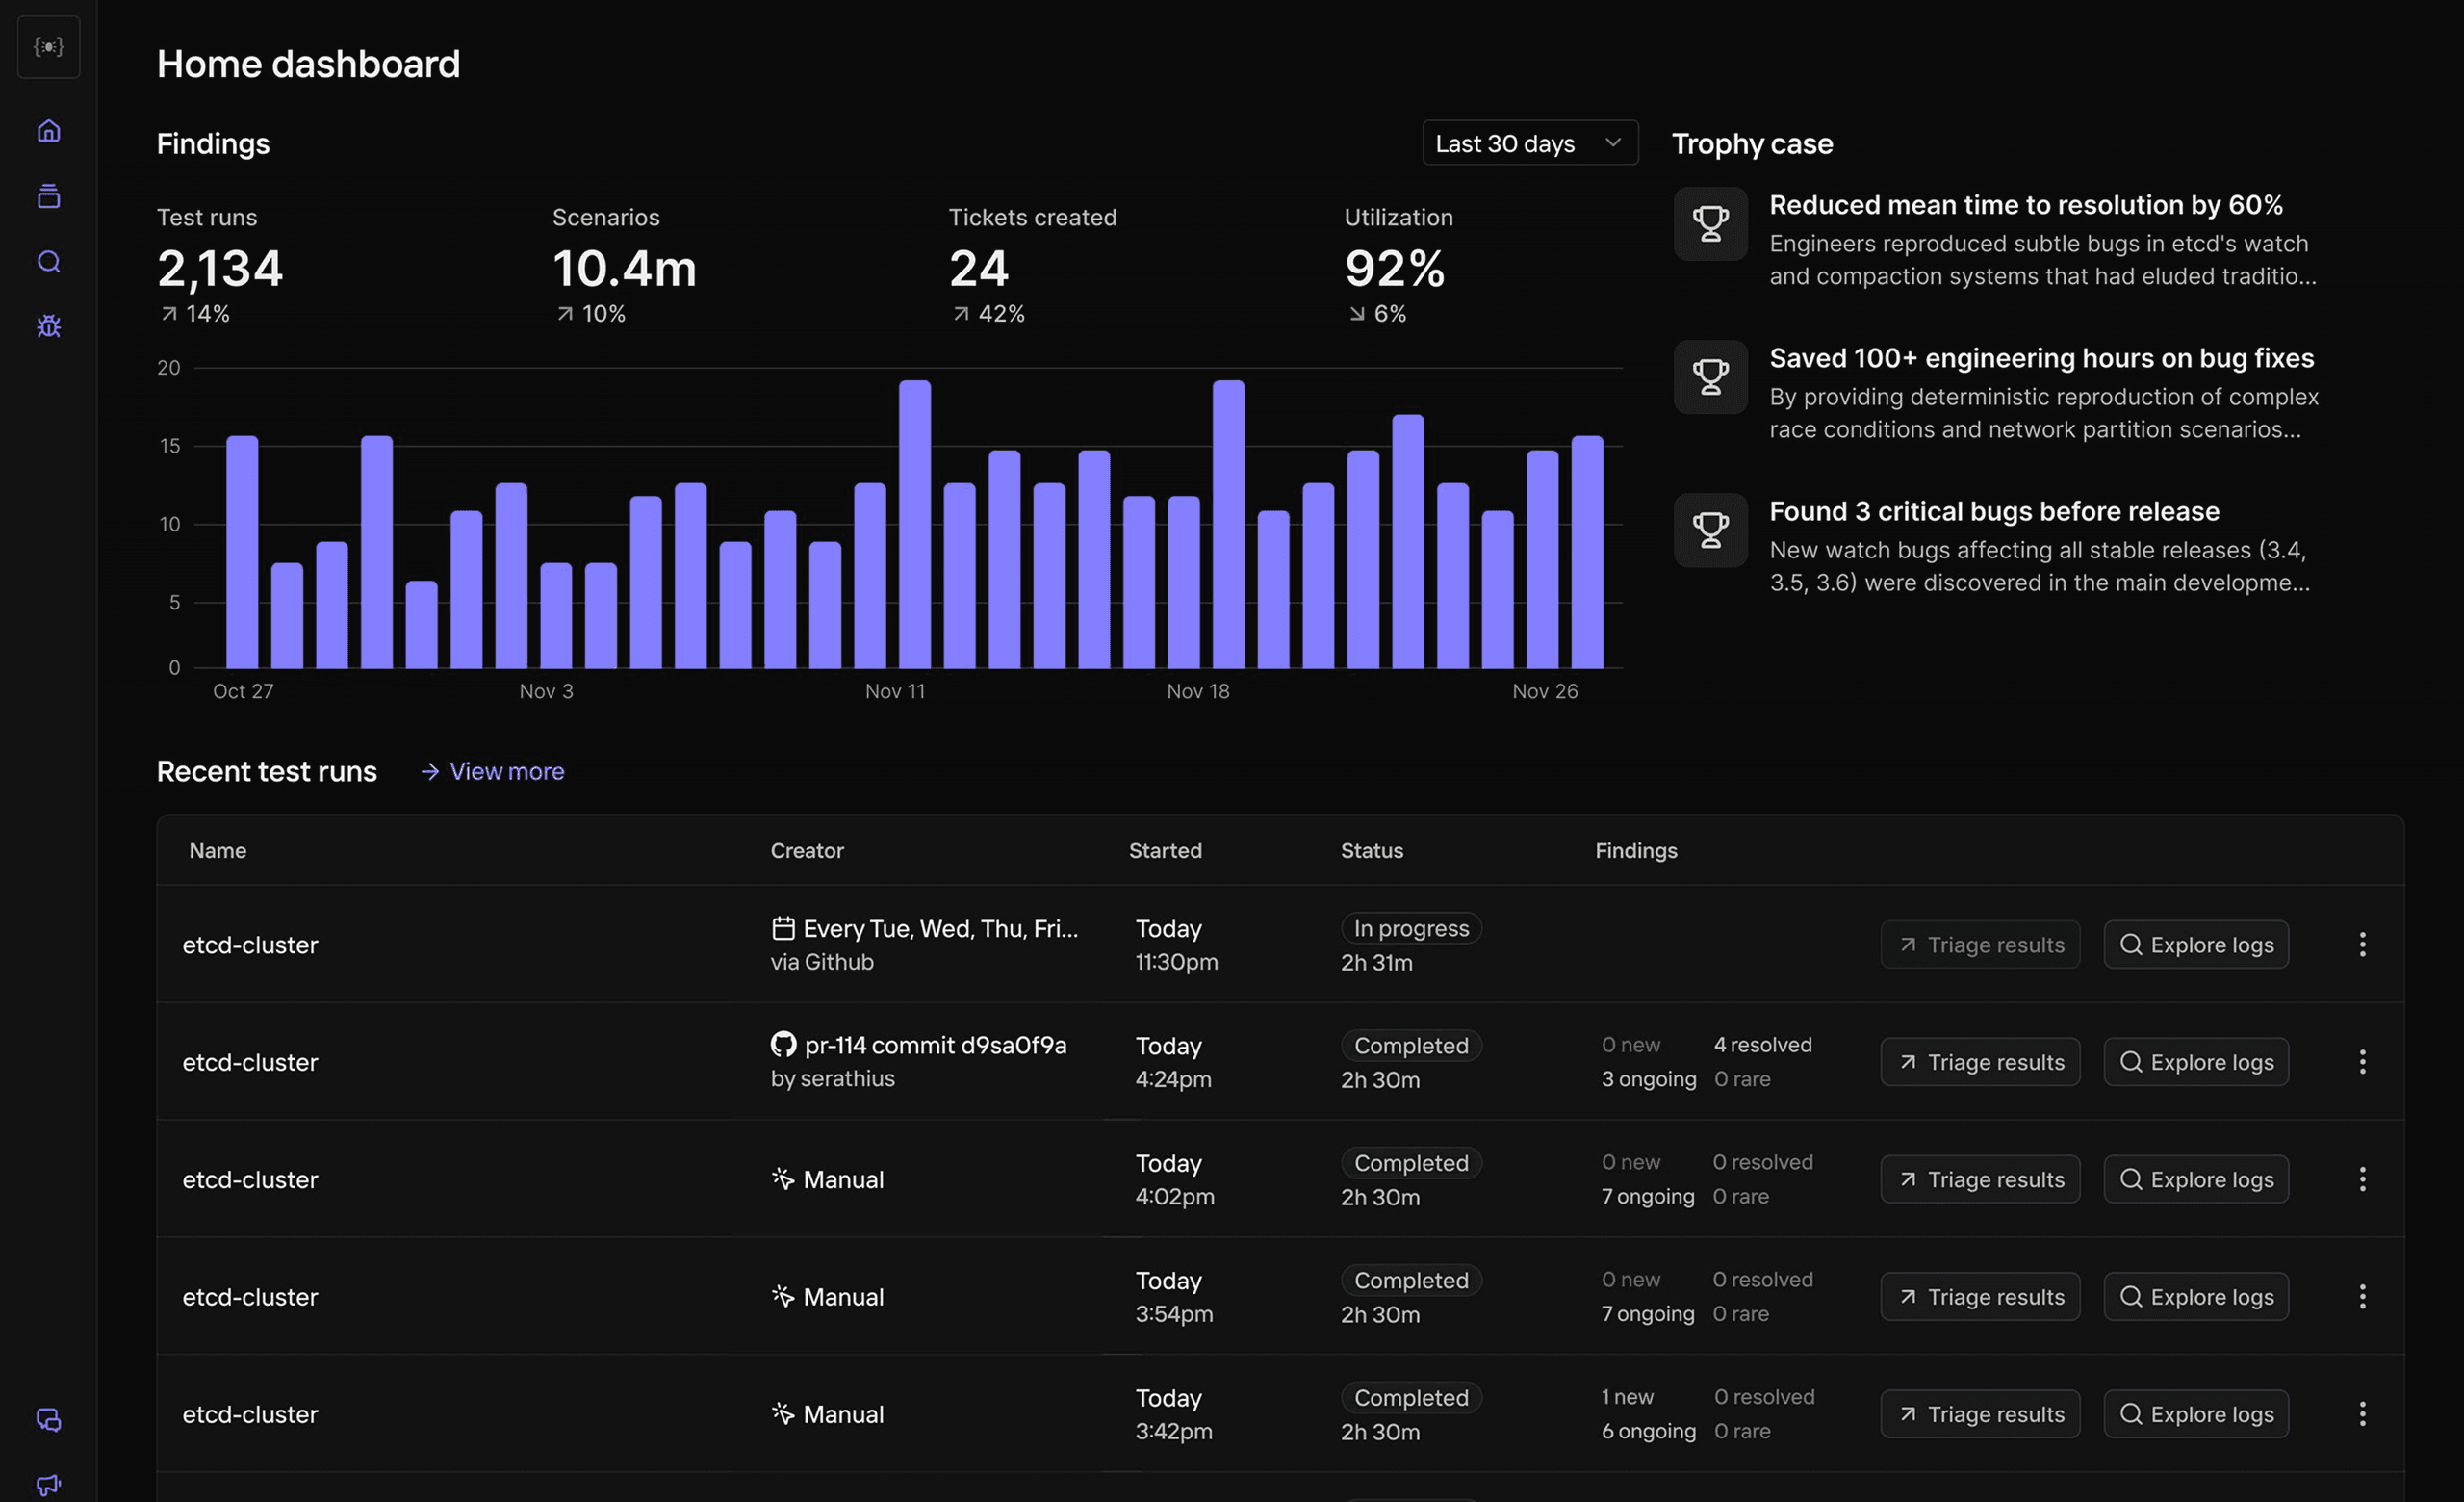2464x1502 pixels.
Task: Open the stacked layers sidebar icon
Action: (x=48, y=196)
